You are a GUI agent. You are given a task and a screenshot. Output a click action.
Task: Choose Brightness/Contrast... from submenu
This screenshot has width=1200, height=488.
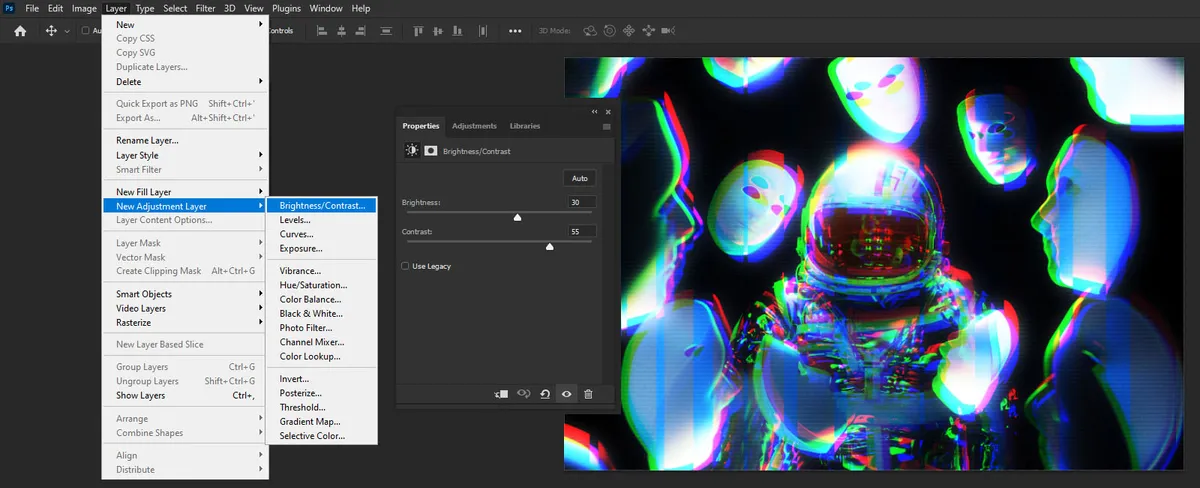point(322,206)
